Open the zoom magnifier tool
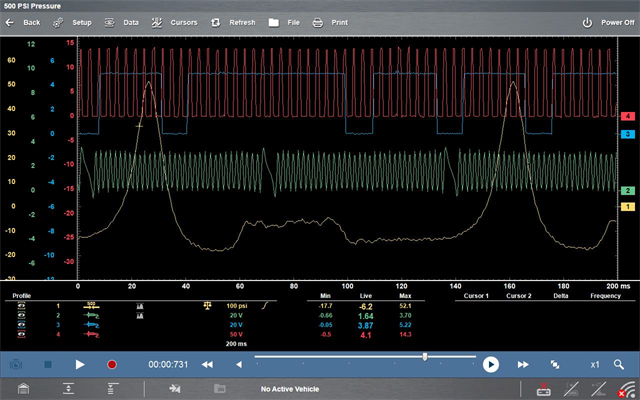640x400 pixels. pyautogui.click(x=620, y=365)
